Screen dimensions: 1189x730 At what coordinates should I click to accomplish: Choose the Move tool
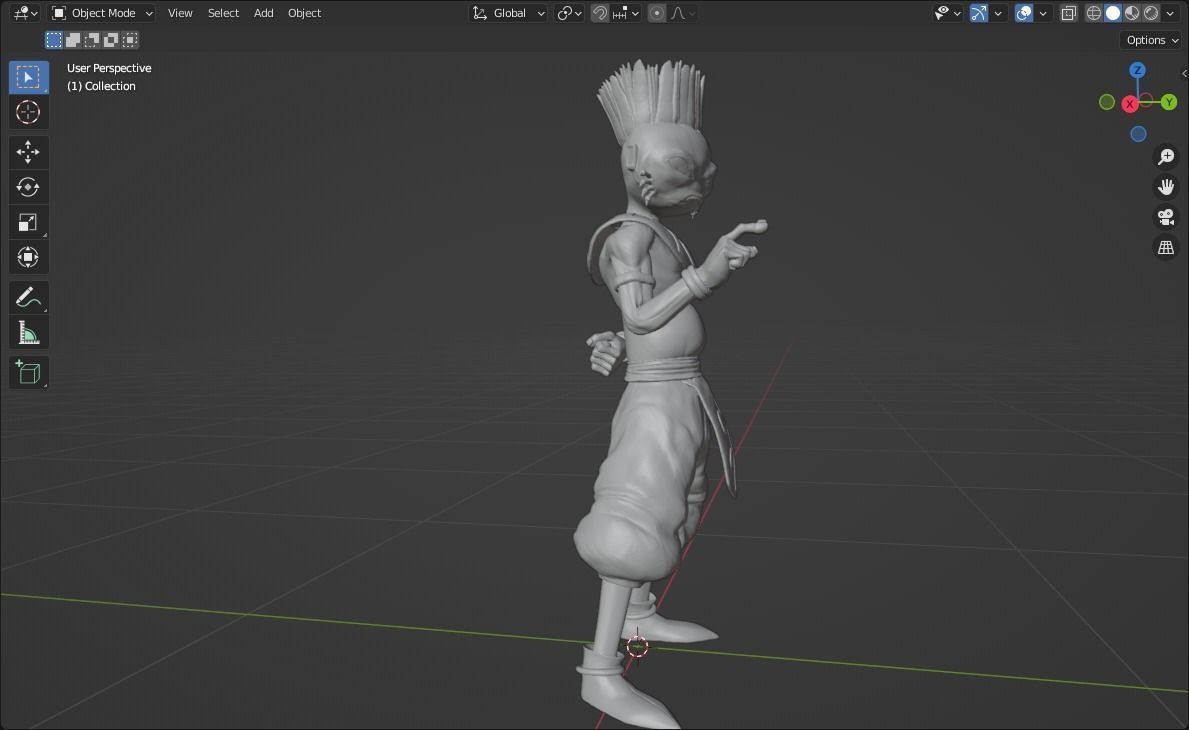(29, 152)
